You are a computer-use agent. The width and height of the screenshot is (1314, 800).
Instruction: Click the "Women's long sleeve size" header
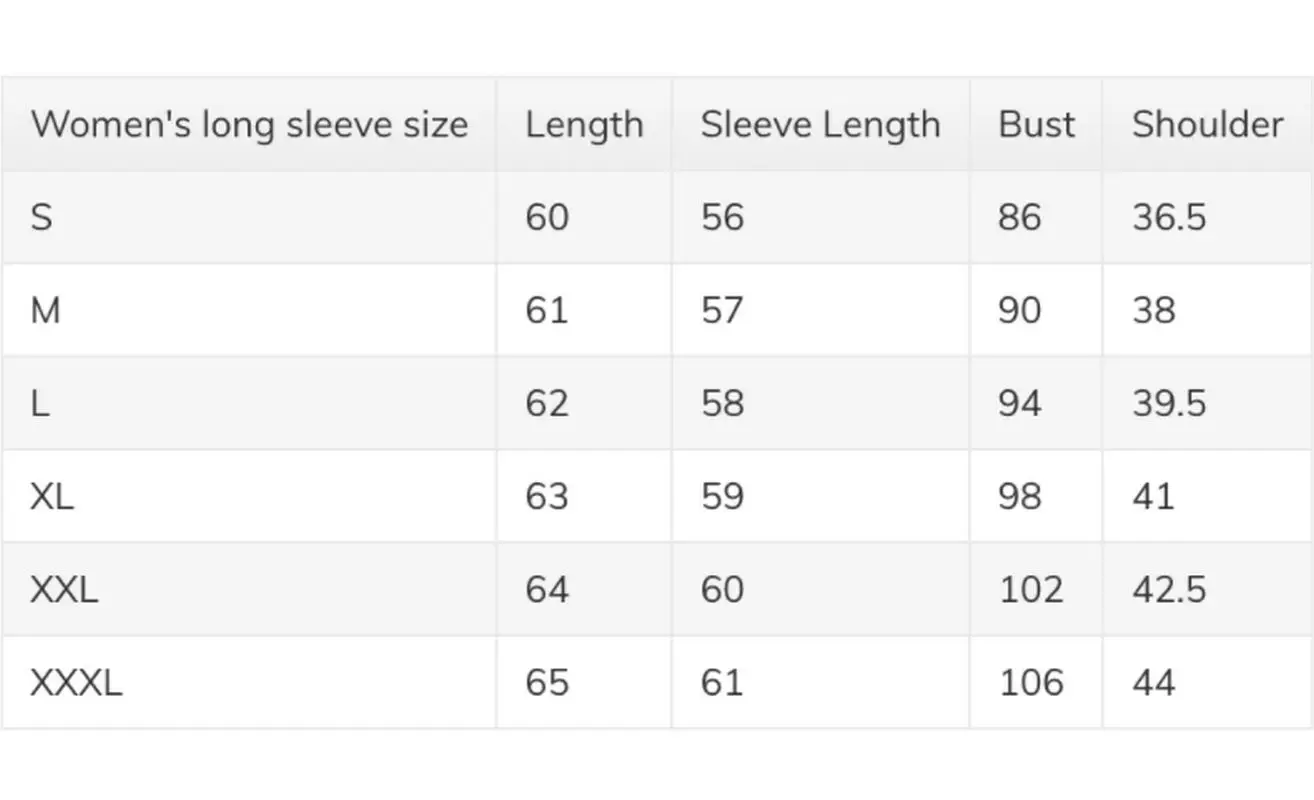249,125
